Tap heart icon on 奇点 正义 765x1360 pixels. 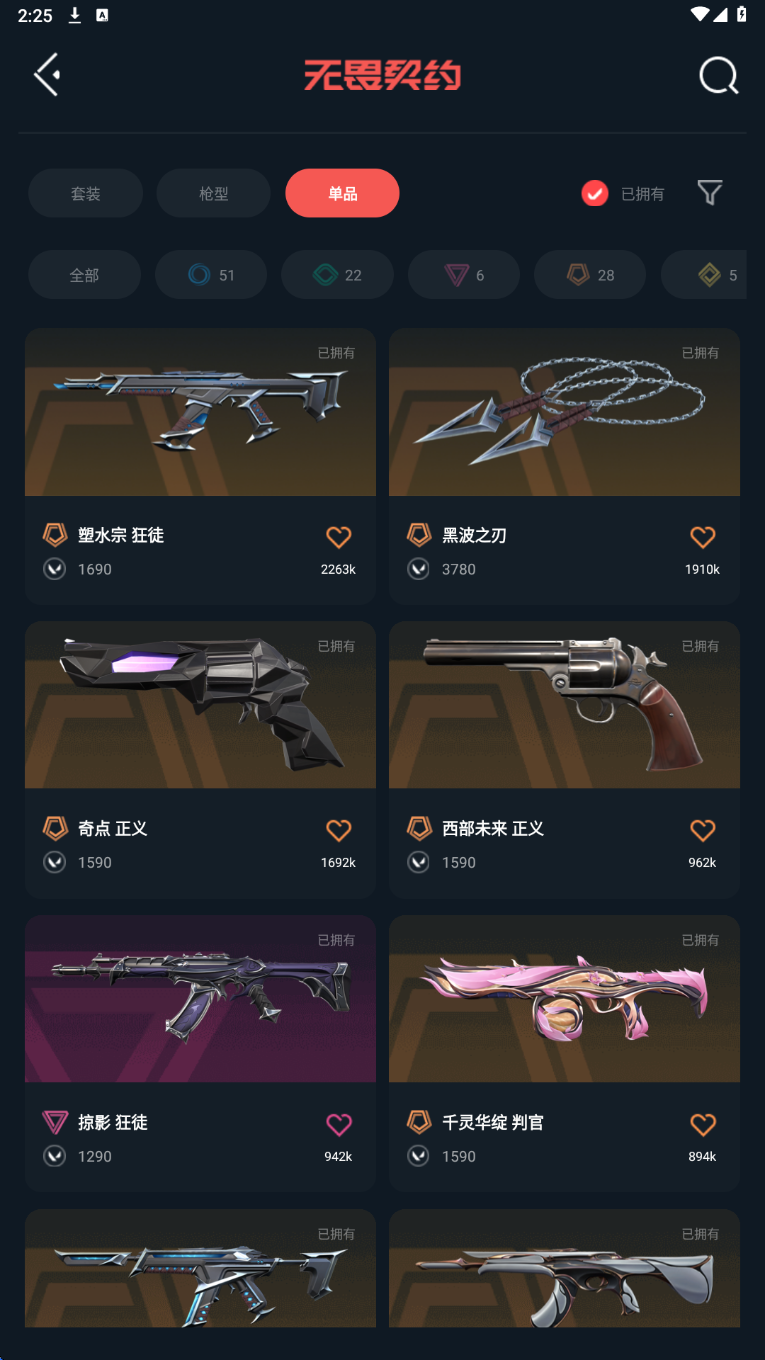(339, 830)
